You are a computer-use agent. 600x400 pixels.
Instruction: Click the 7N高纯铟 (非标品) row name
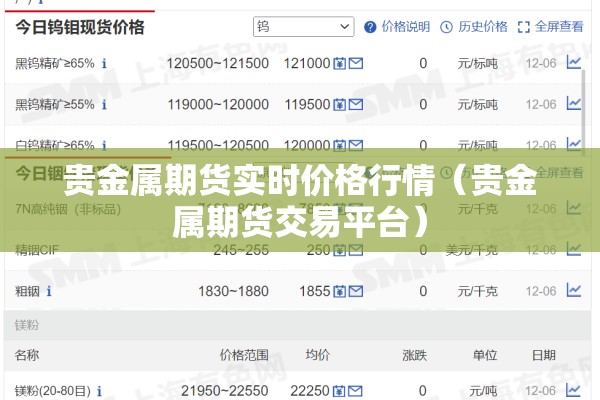click(x=68, y=209)
